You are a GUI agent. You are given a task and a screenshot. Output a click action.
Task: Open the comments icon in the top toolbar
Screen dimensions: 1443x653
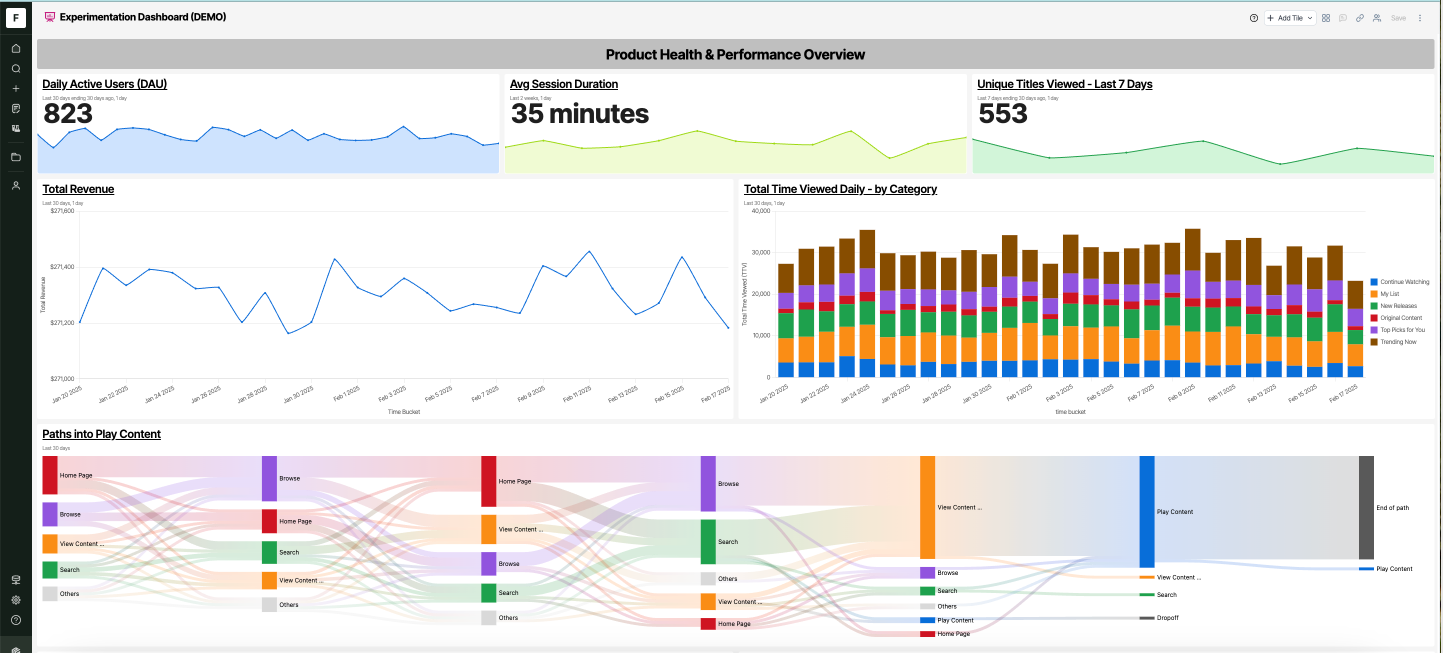(x=1342, y=17)
